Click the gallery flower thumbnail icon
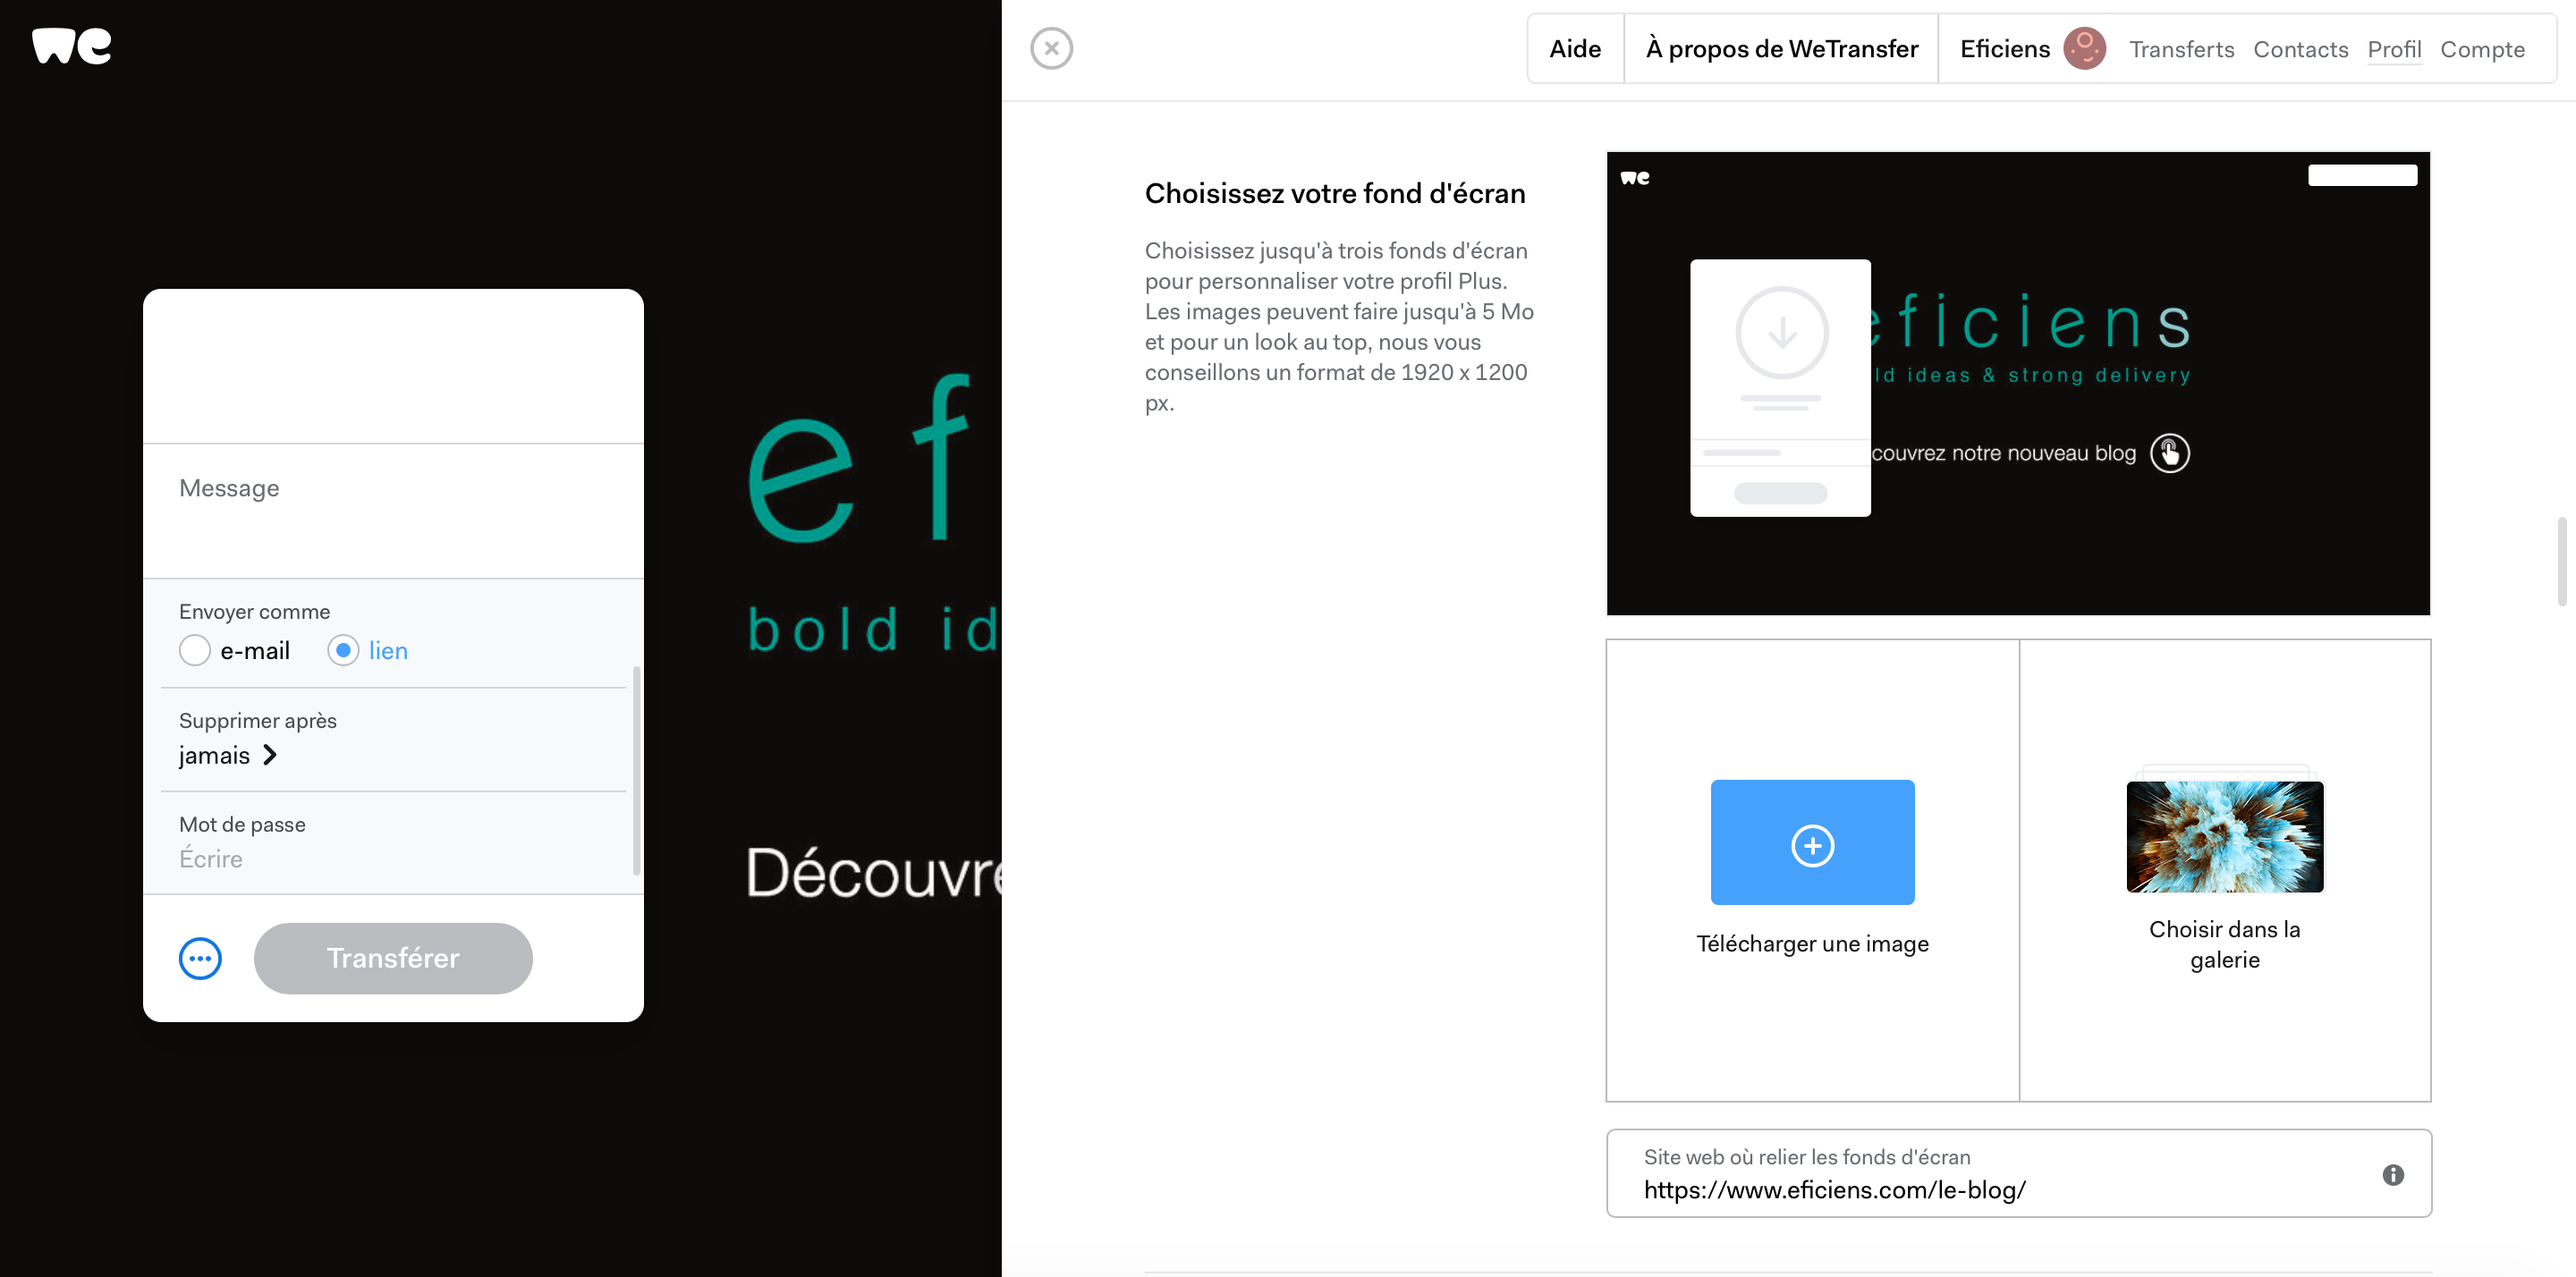Viewport: 2576px width, 1277px height. (2224, 836)
